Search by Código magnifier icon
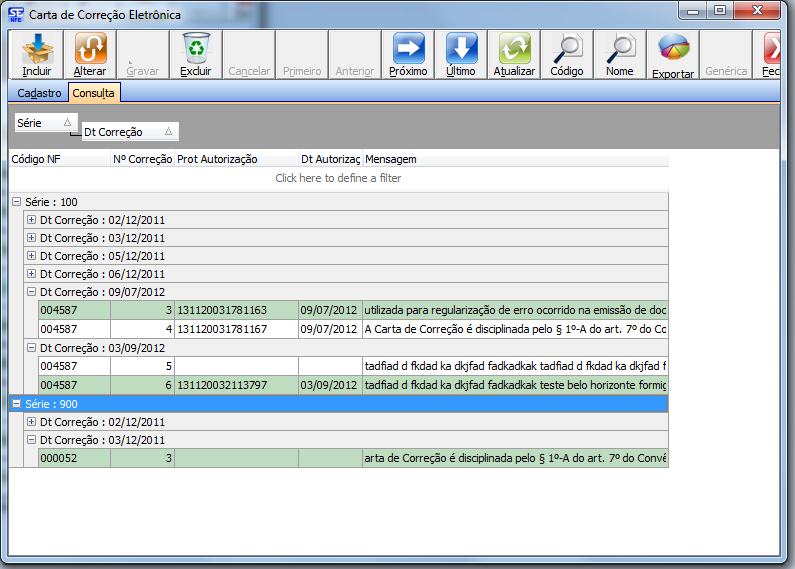The width and height of the screenshot is (795, 569). tap(567, 49)
